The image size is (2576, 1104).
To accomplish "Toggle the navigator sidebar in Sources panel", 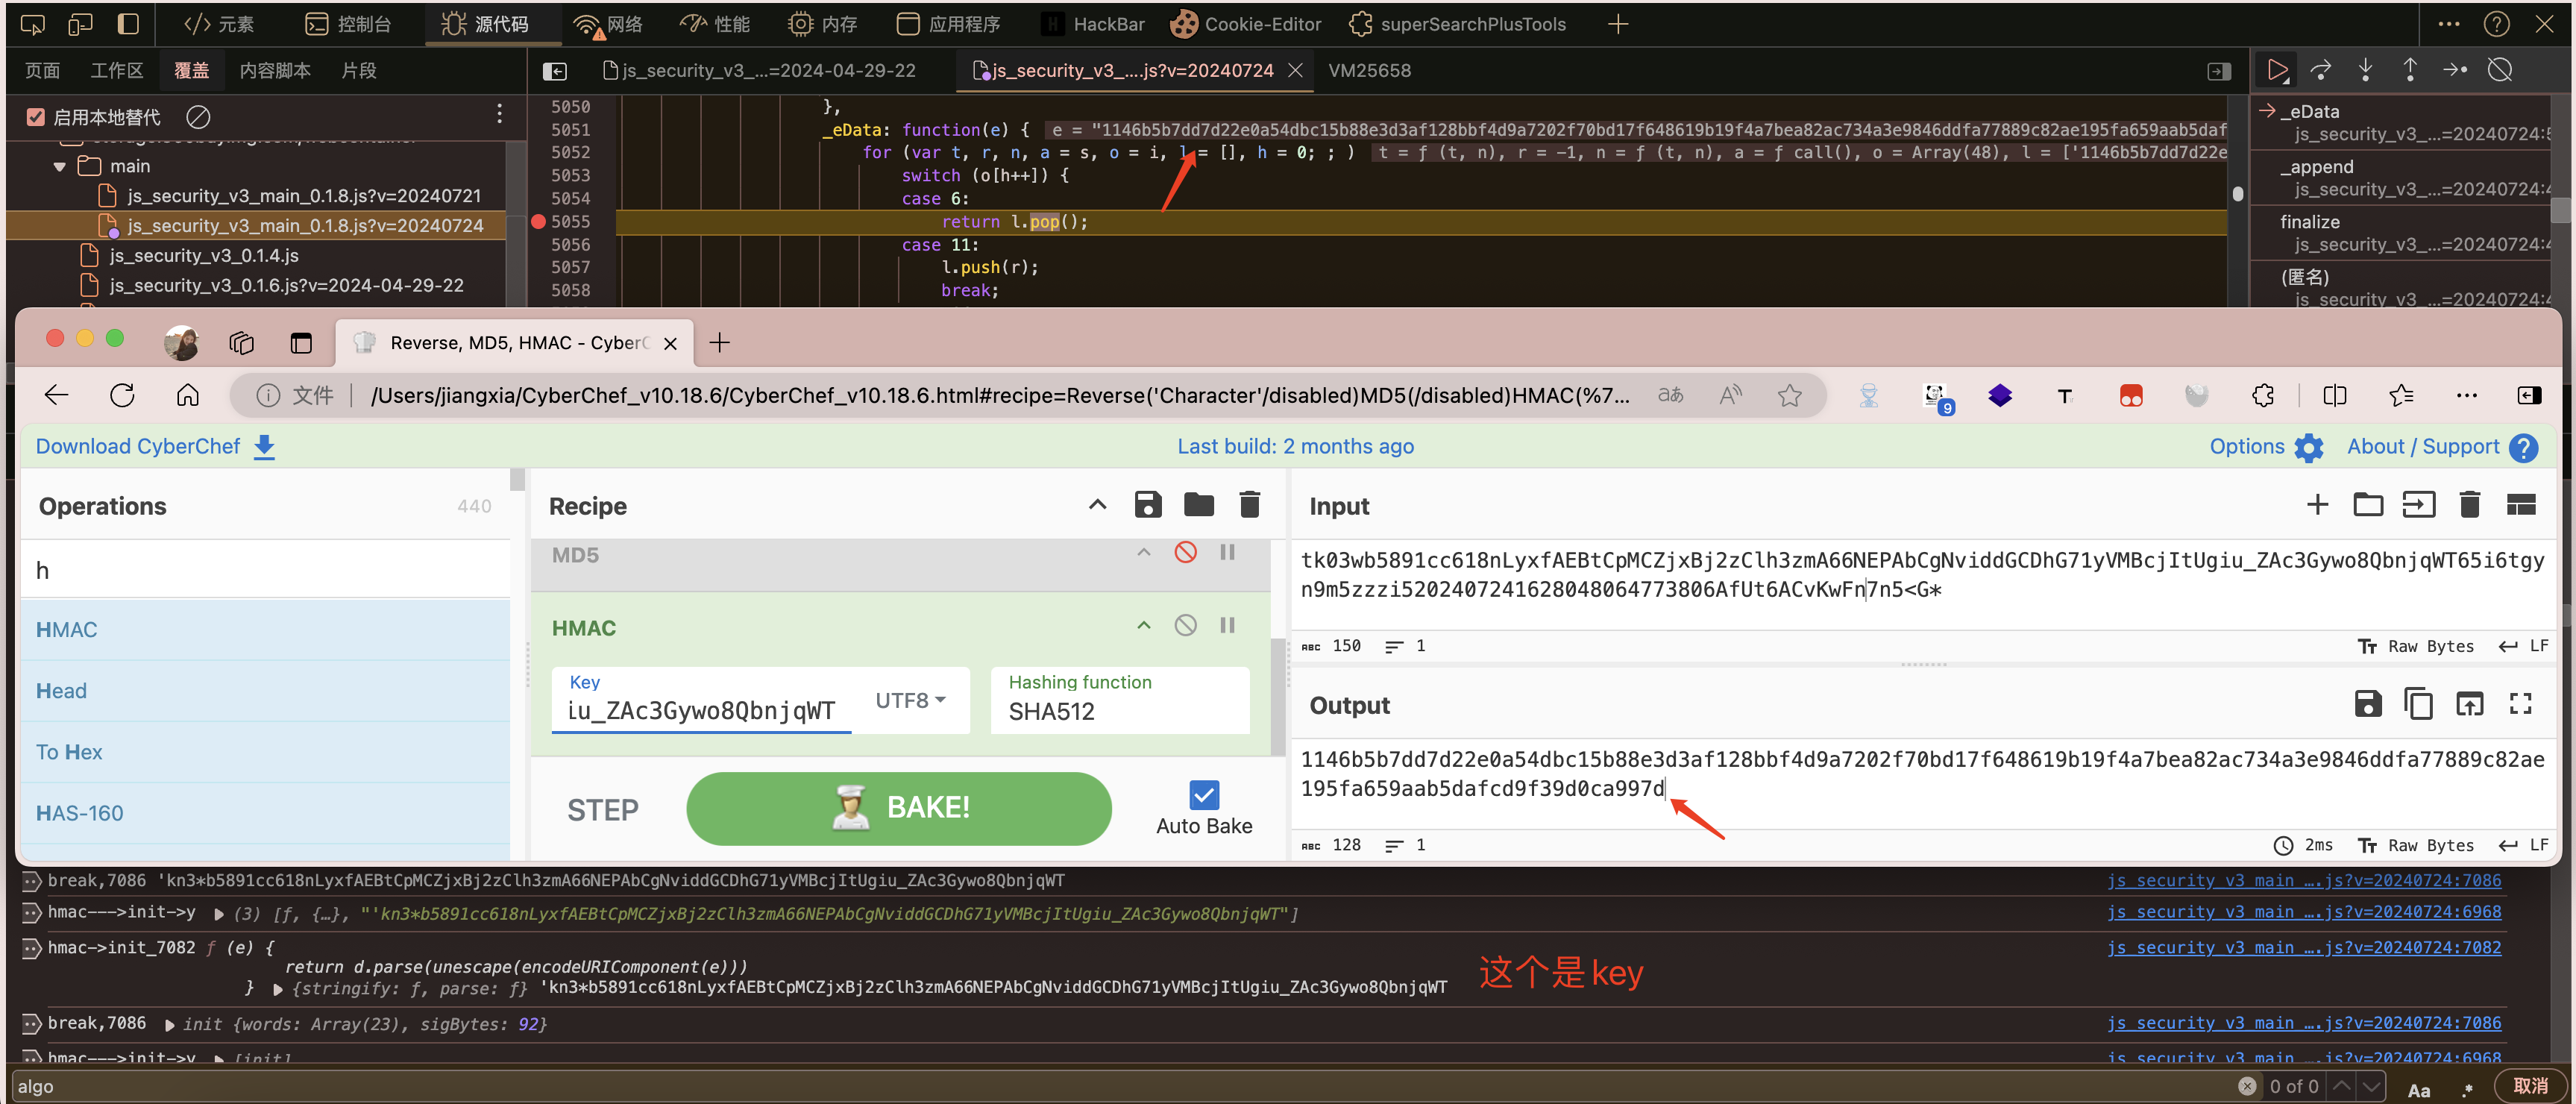I will tap(555, 71).
